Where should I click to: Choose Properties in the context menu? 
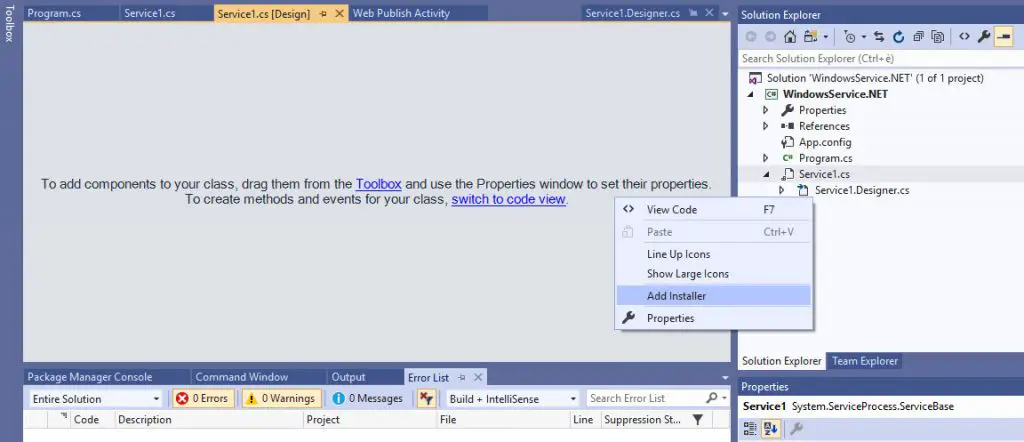click(713, 318)
